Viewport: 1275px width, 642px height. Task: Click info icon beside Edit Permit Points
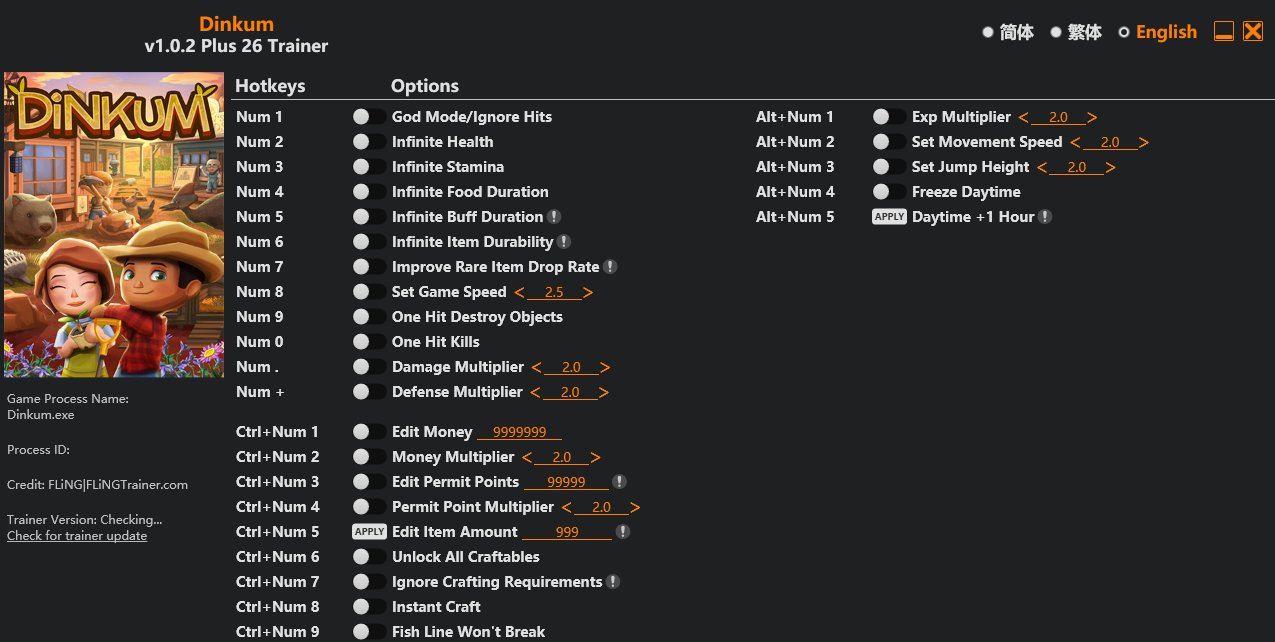(619, 482)
